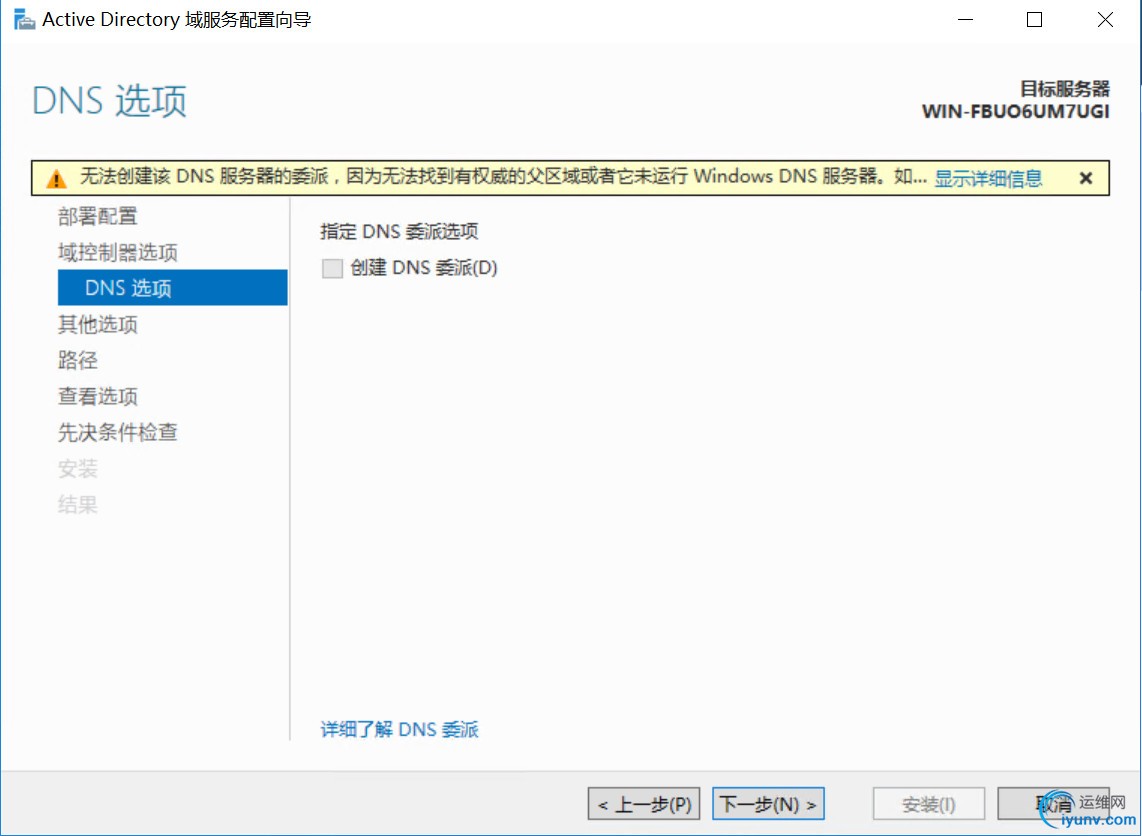Go to 域控制器选项 step
The height and width of the screenshot is (836, 1142).
pyautogui.click(x=118, y=253)
